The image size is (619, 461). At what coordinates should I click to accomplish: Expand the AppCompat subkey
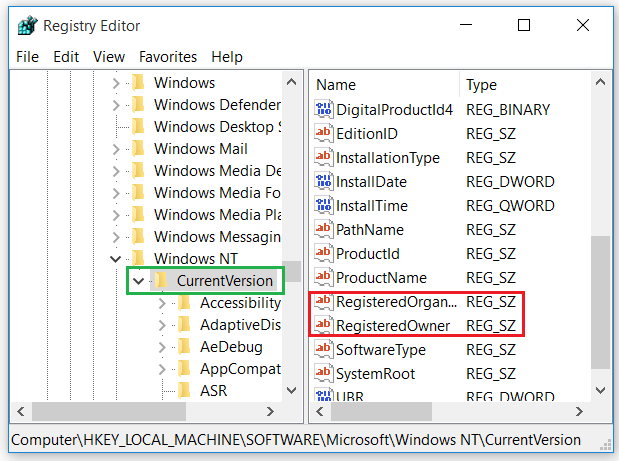[x=162, y=369]
